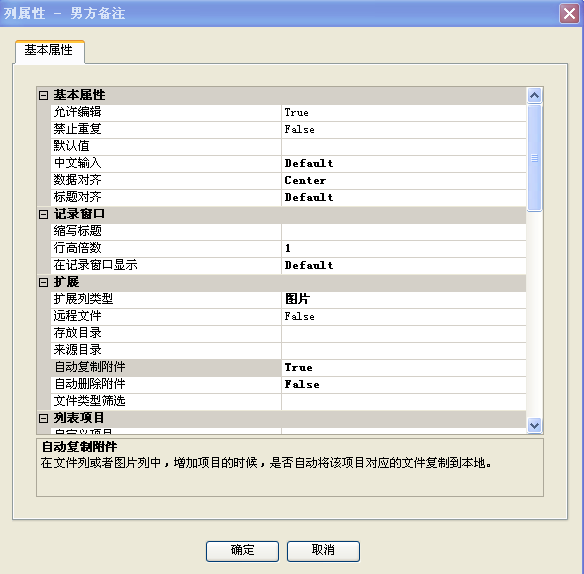Select the 文件类型筛选 property row
Screen dimensions: 584x574
tap(289, 402)
